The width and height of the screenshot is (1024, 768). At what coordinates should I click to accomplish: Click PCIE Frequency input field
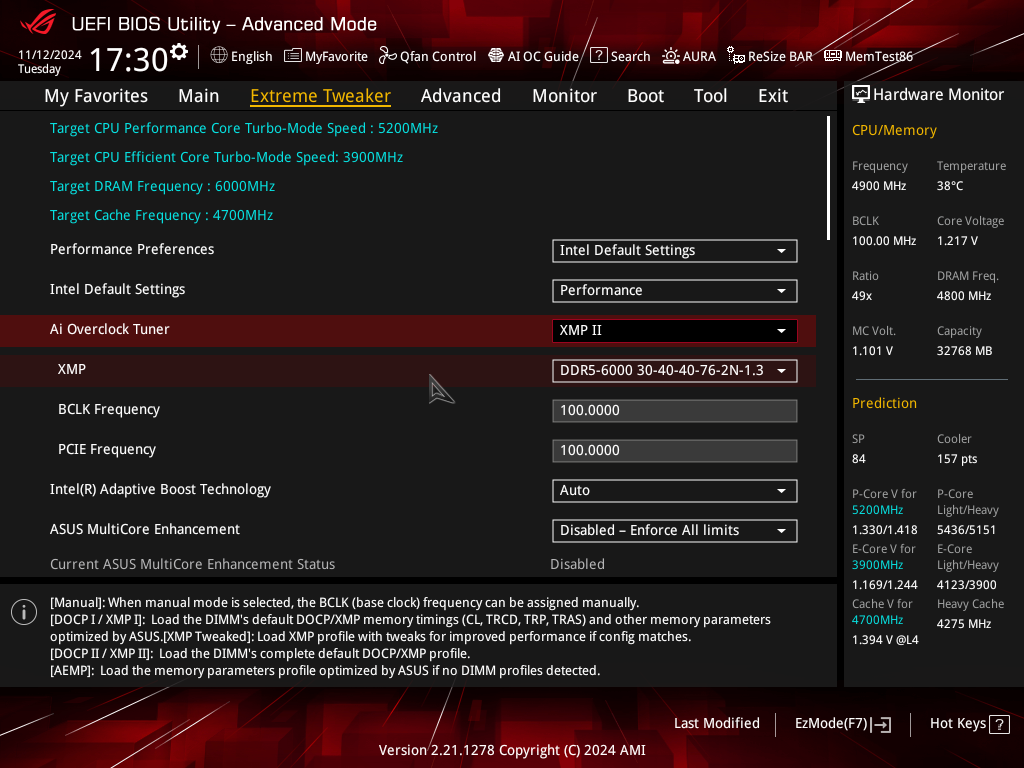(x=675, y=451)
